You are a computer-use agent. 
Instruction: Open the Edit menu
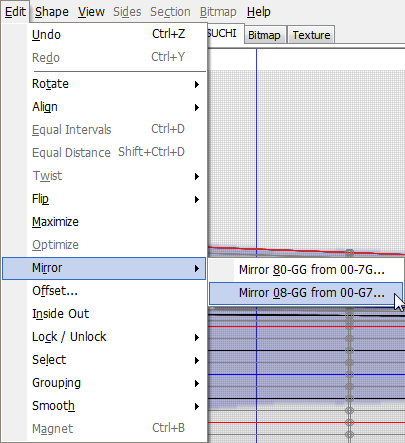pos(15,12)
